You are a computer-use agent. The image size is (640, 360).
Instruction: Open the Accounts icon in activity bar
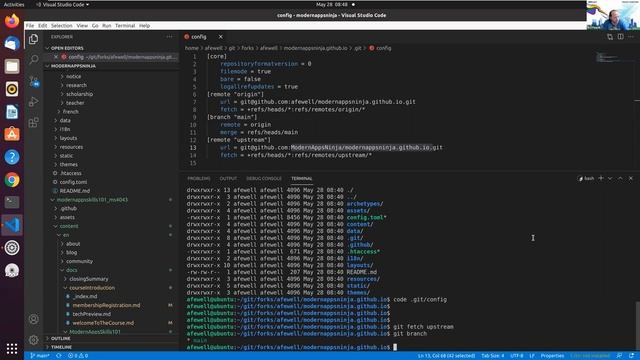pos(33,319)
